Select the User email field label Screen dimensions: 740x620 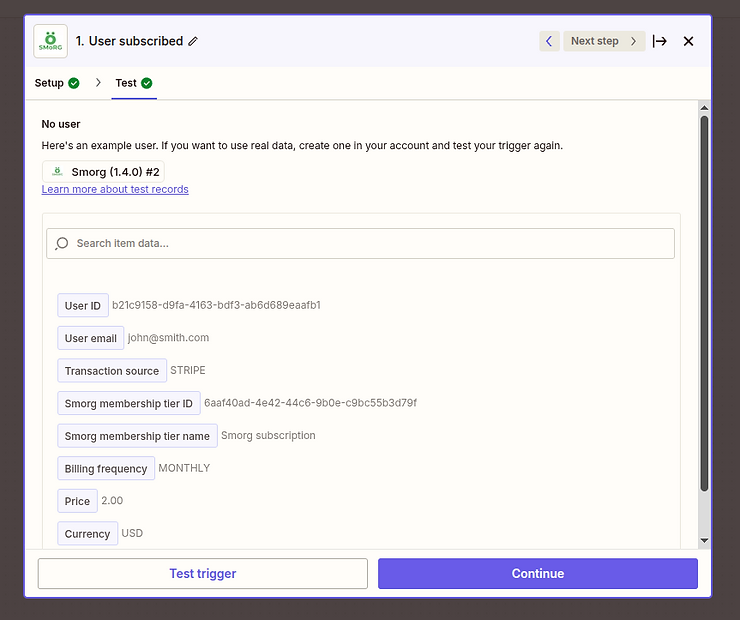click(x=90, y=338)
